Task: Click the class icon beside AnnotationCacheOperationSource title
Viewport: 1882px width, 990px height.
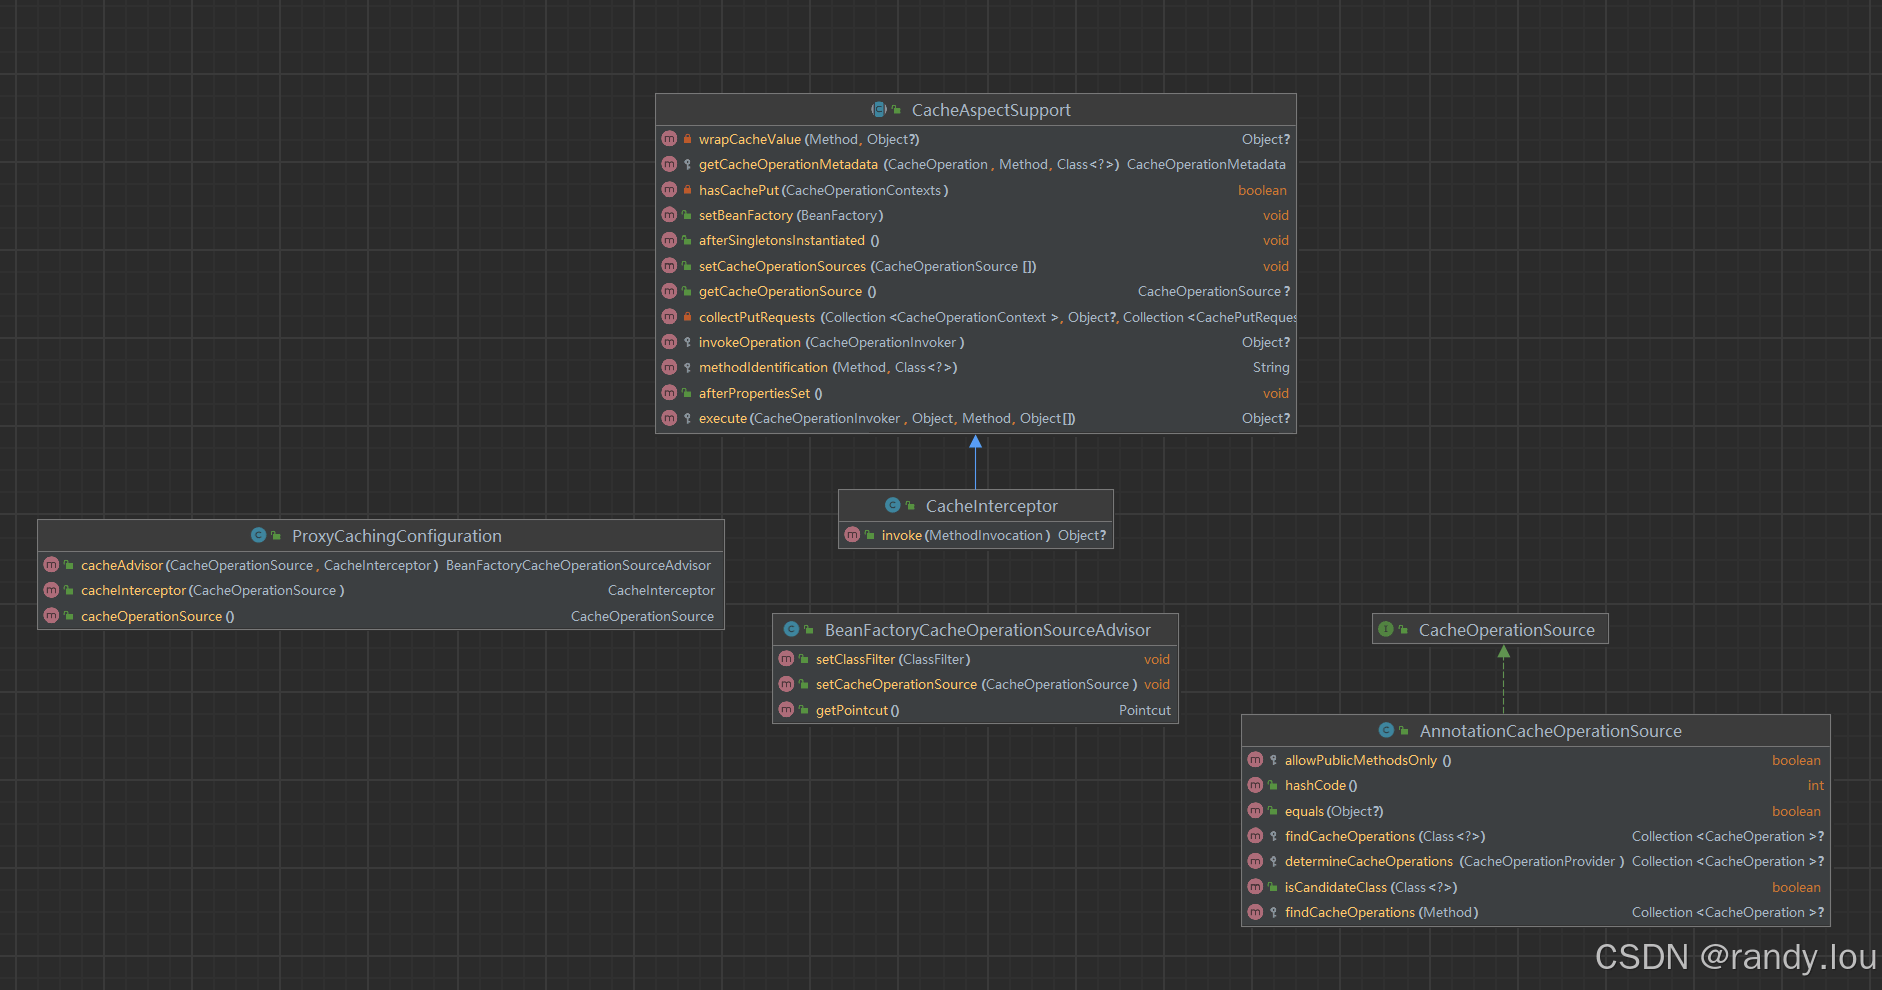Action: click(x=1386, y=731)
